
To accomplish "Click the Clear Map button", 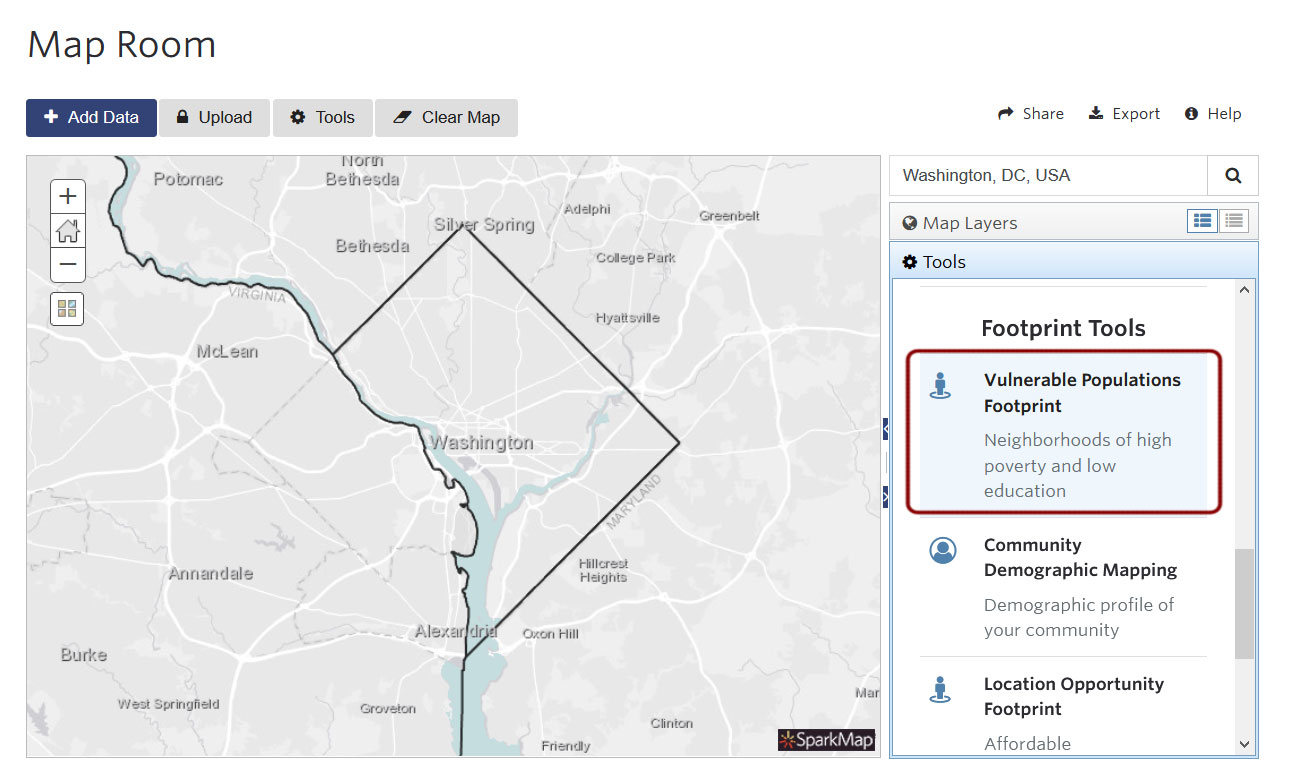I will point(446,117).
